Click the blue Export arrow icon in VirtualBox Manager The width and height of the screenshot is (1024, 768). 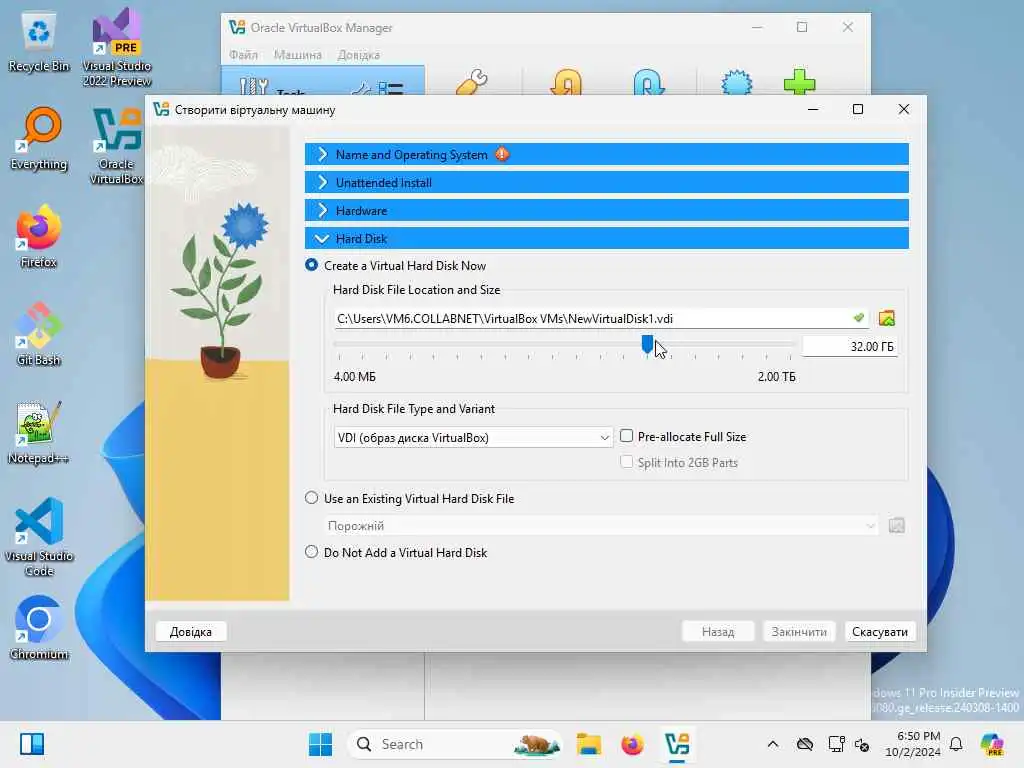click(x=648, y=83)
